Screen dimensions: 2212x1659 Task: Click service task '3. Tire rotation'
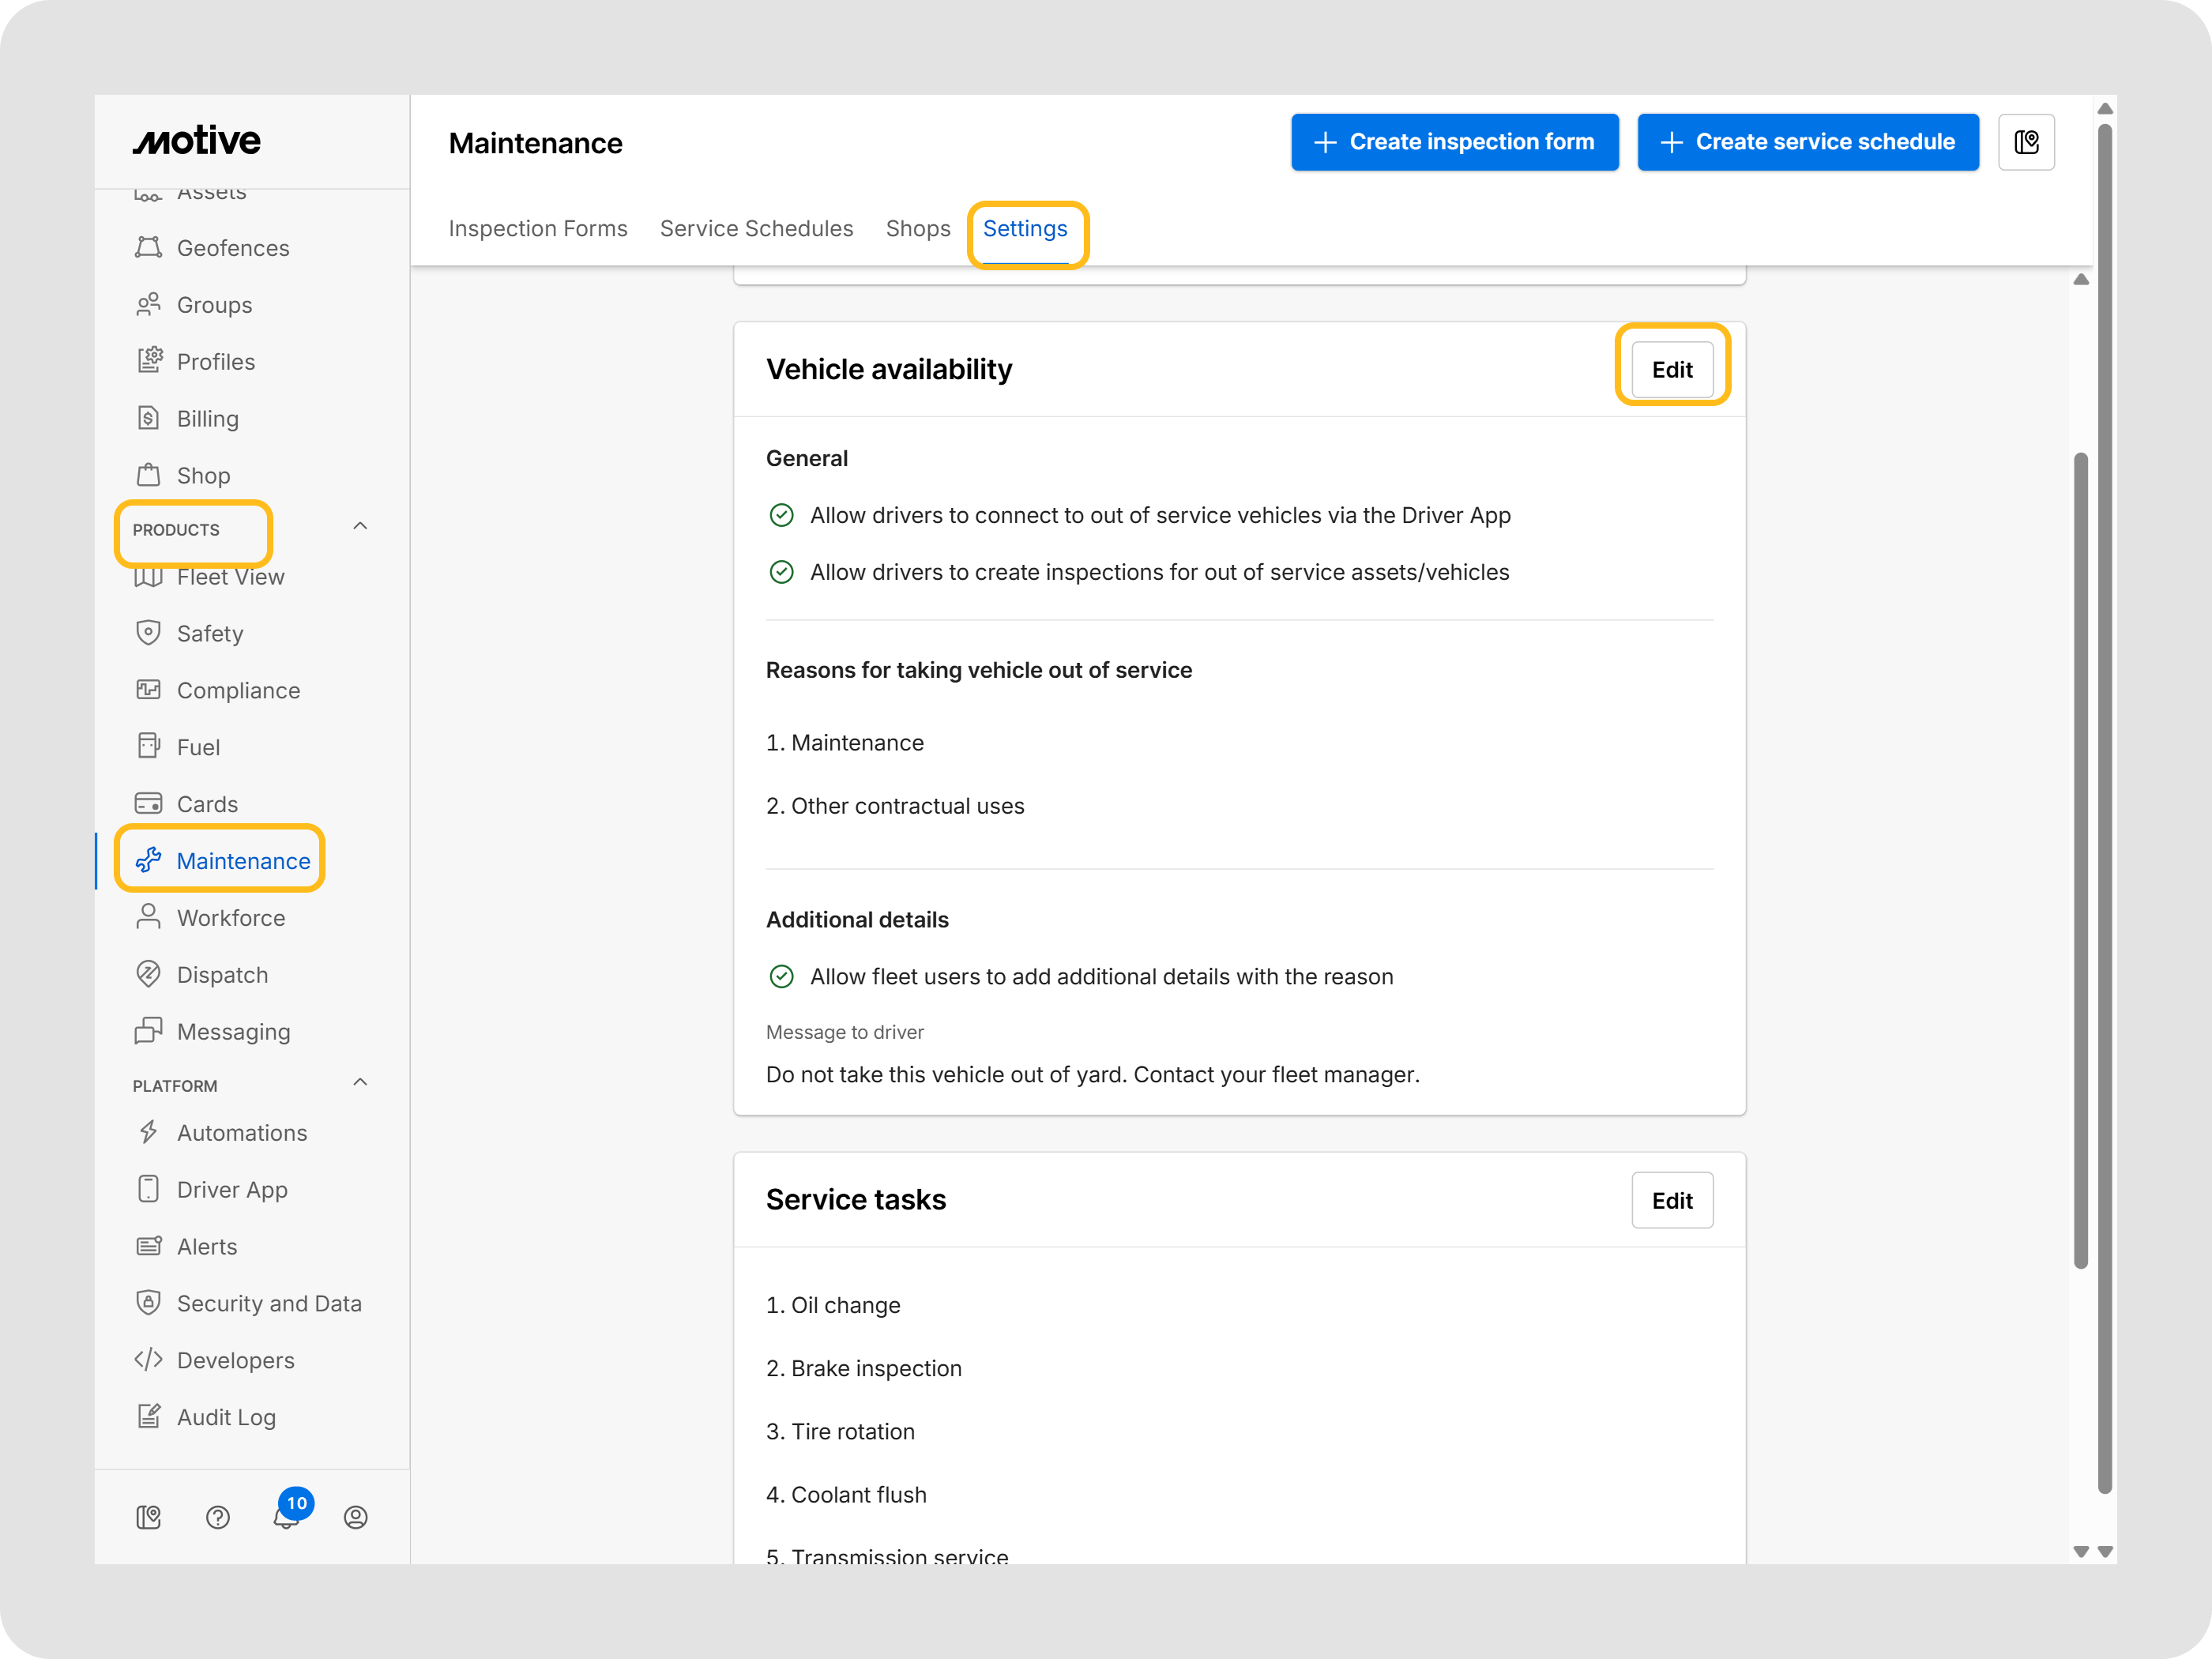(840, 1431)
